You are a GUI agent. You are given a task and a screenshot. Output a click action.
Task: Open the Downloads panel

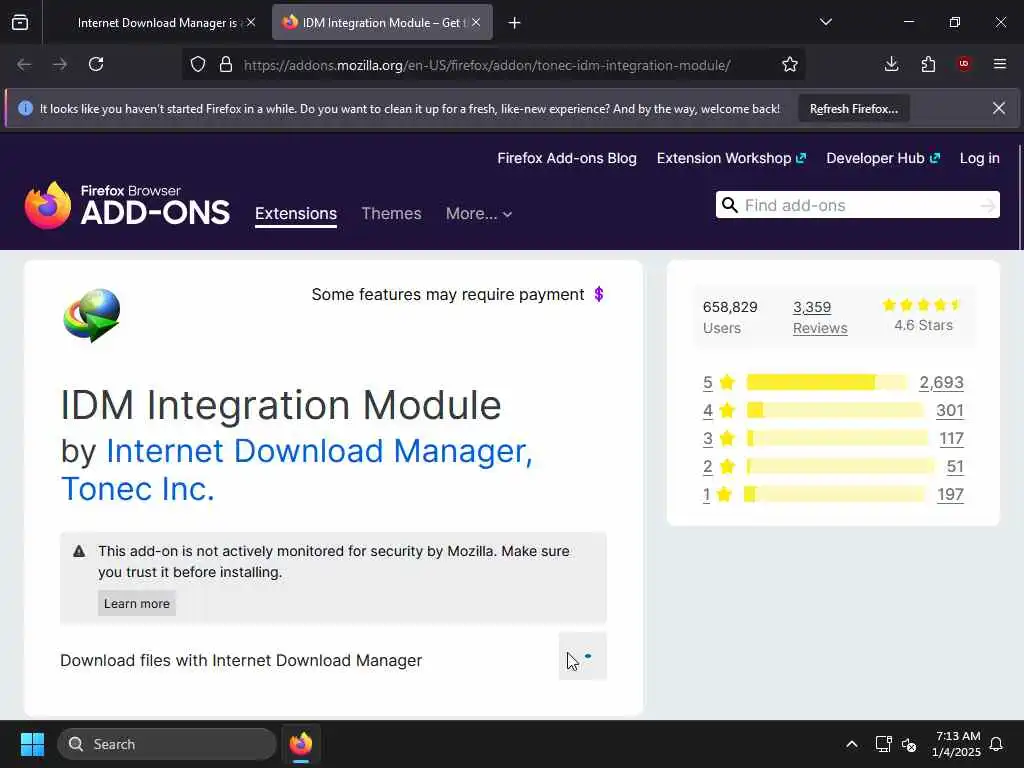[x=891, y=64]
